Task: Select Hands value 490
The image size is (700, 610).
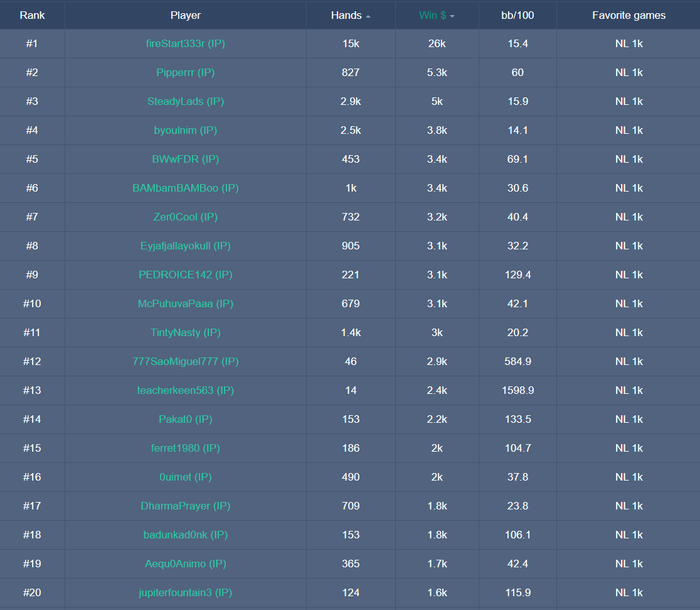Action: click(350, 477)
